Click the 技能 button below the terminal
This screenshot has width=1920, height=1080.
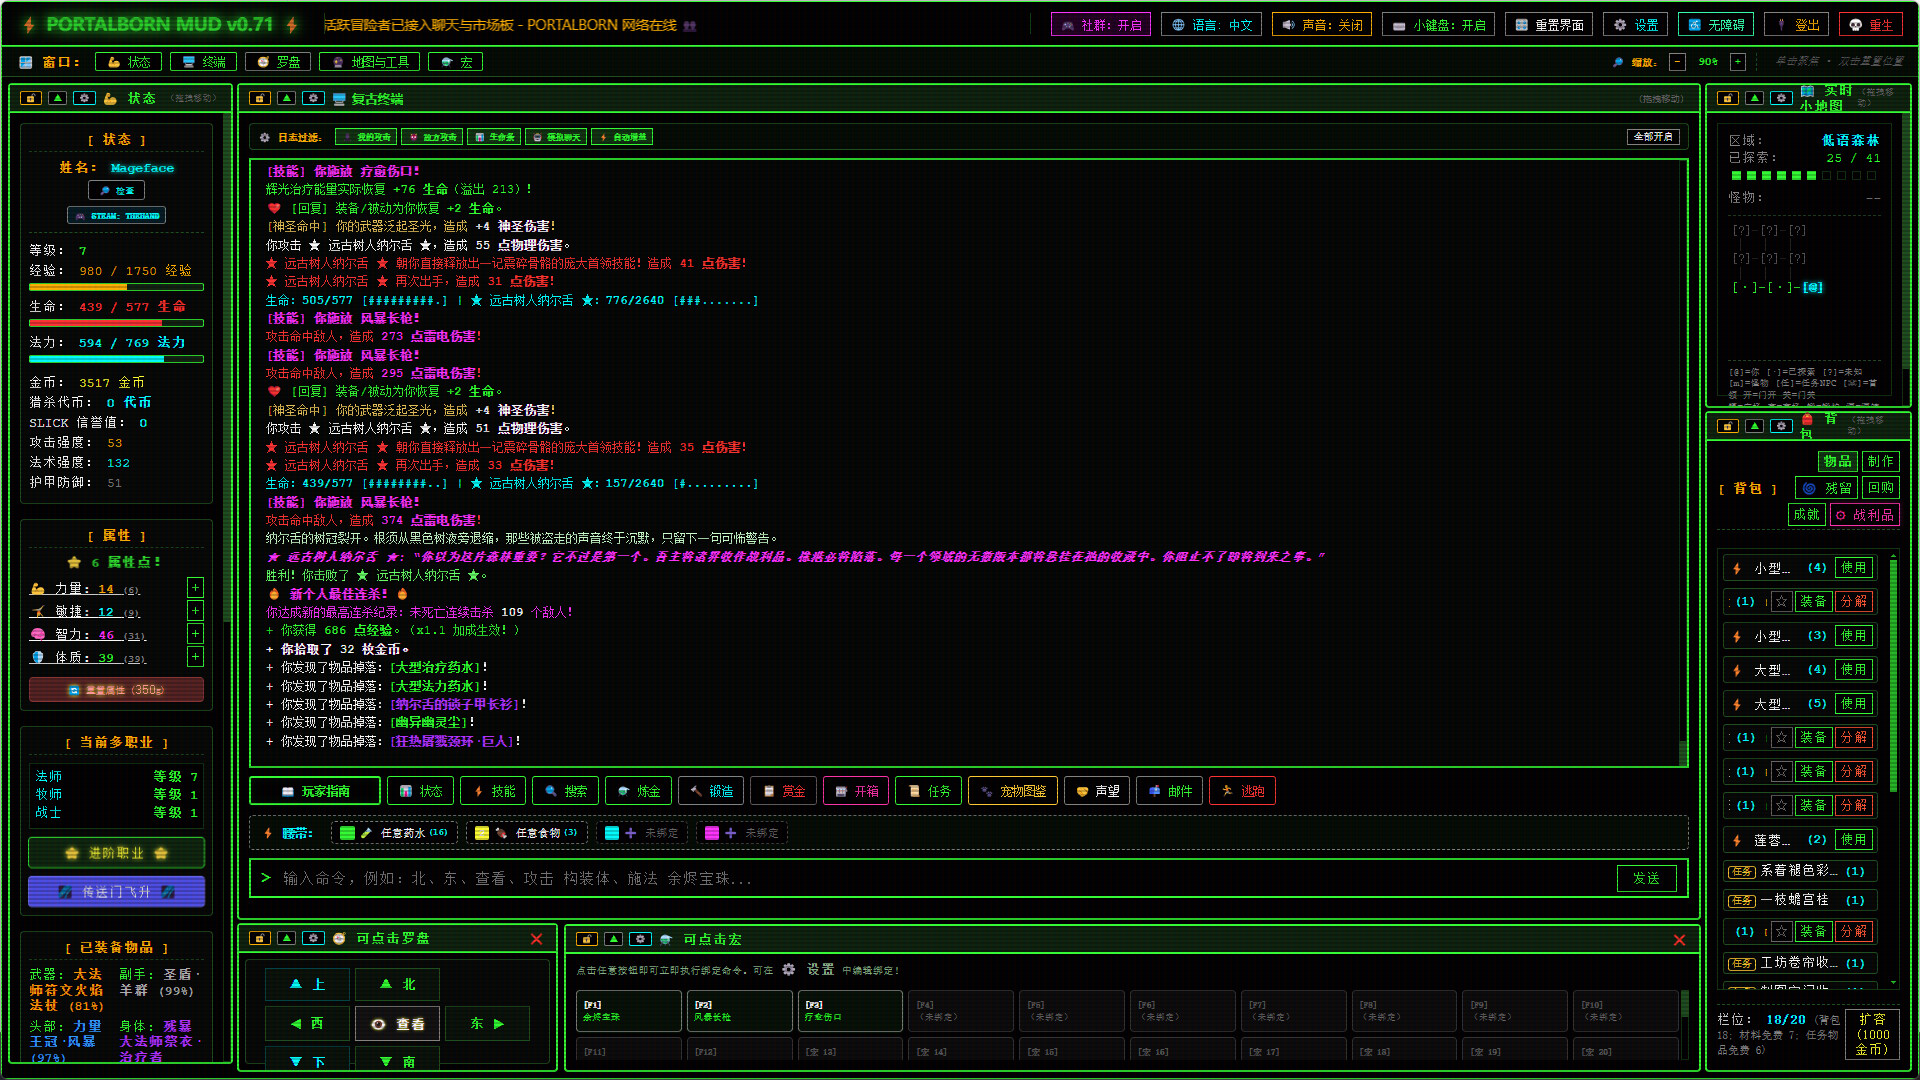(x=493, y=791)
